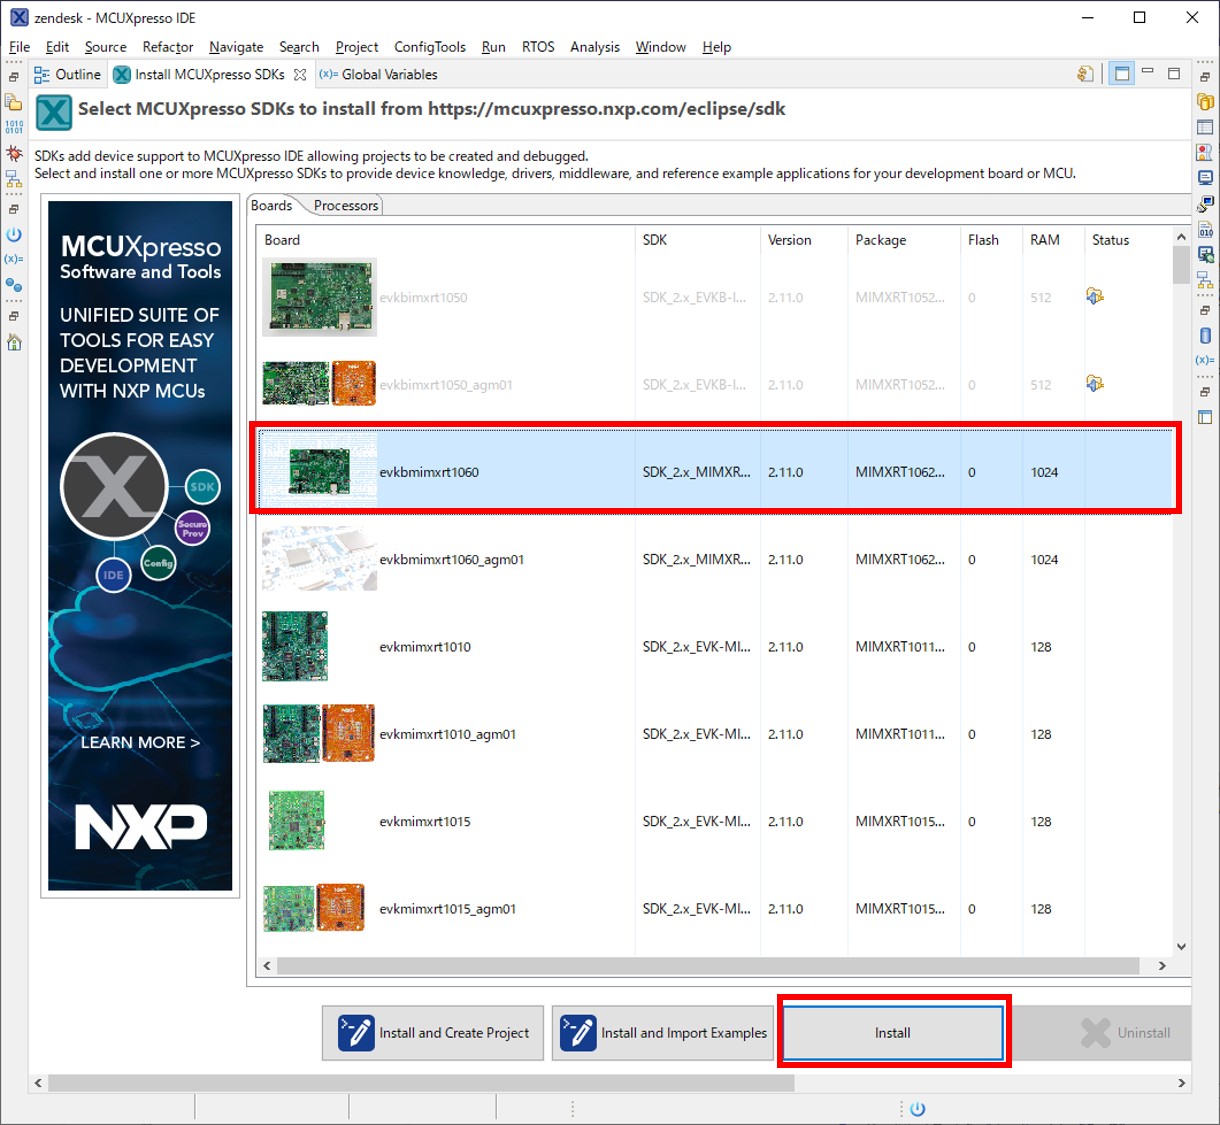Click the installed status icon for evkbimxrt1050
The image size is (1220, 1125).
(x=1095, y=297)
